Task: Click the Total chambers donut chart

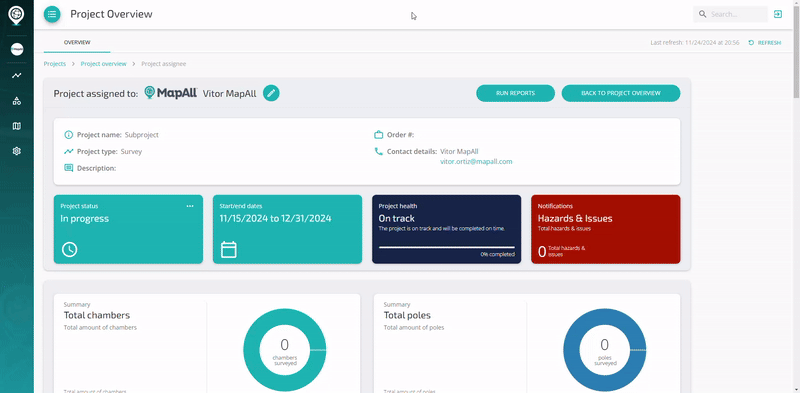Action: [x=285, y=350]
